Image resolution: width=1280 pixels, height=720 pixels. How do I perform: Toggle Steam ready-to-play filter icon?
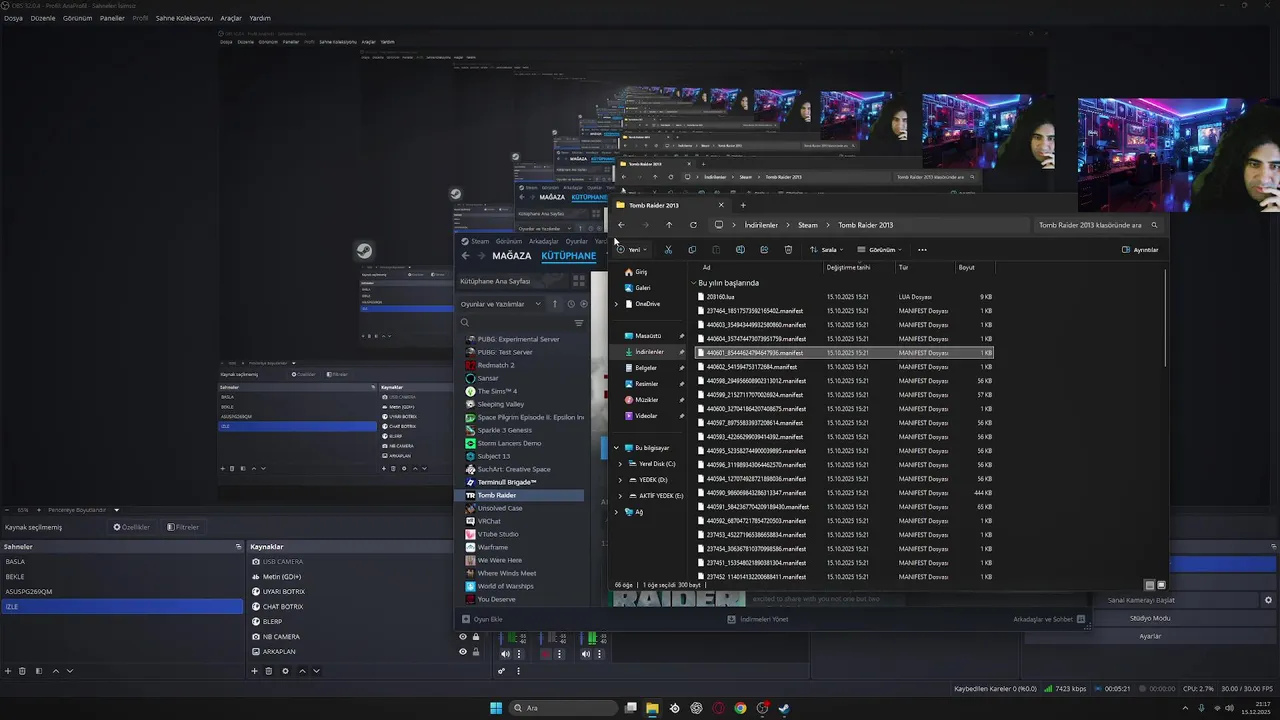pyautogui.click(x=583, y=304)
